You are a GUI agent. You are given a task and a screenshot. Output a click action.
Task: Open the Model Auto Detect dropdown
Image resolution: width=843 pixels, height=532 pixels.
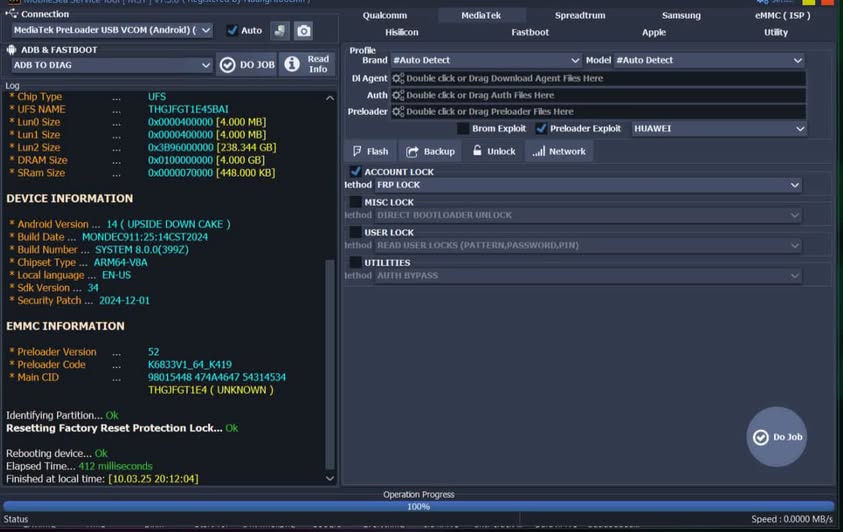710,60
